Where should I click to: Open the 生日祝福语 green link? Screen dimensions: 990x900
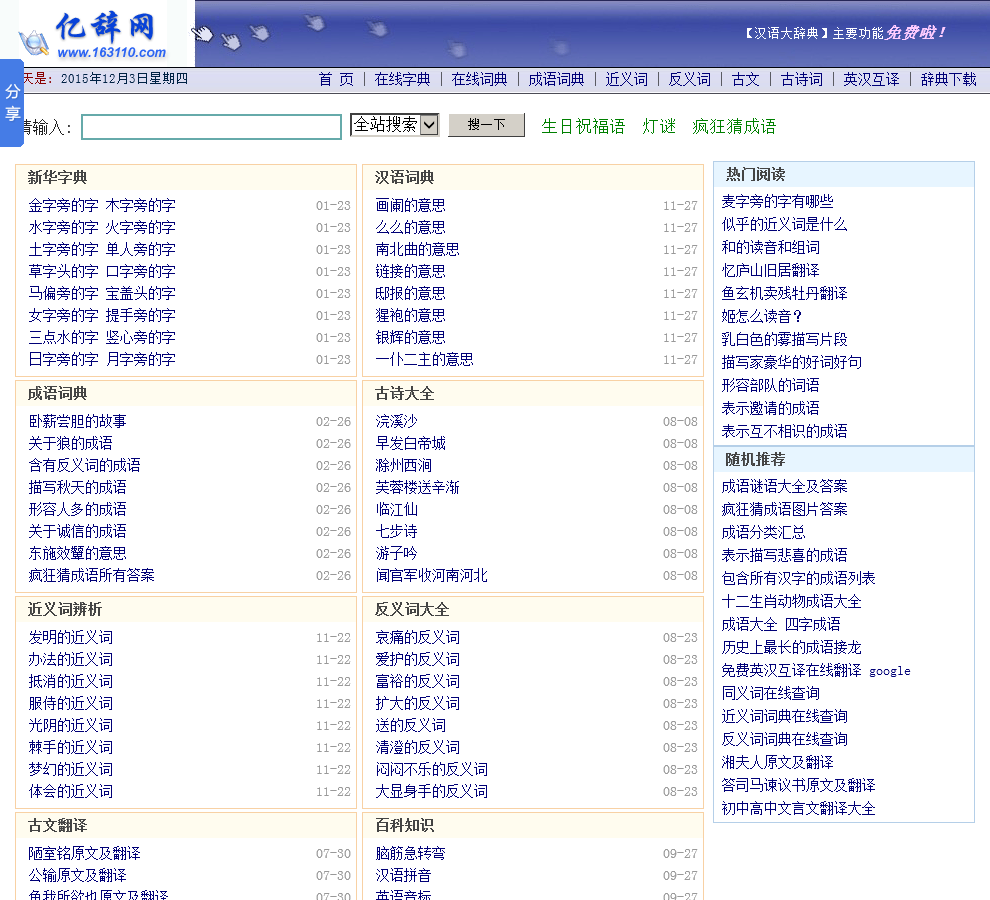[583, 126]
